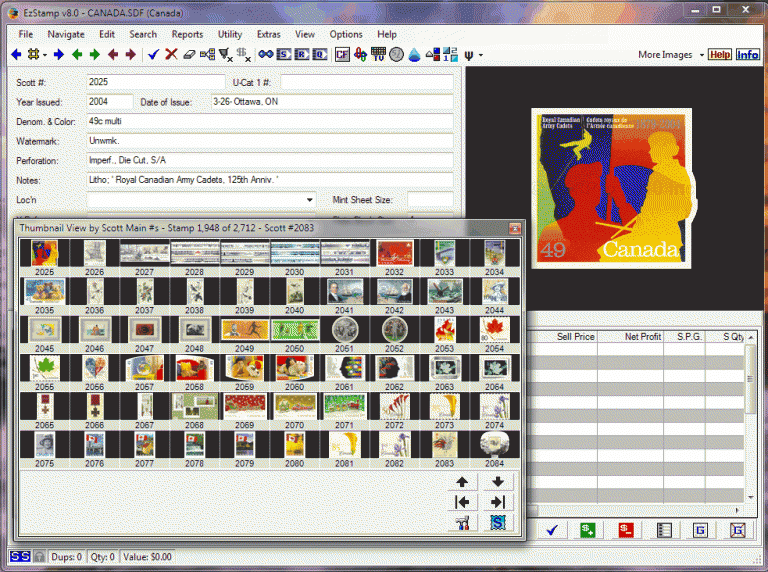Click the maroon right arrow in toolbar
Viewport: 768px width, 572px height.
pos(131,54)
